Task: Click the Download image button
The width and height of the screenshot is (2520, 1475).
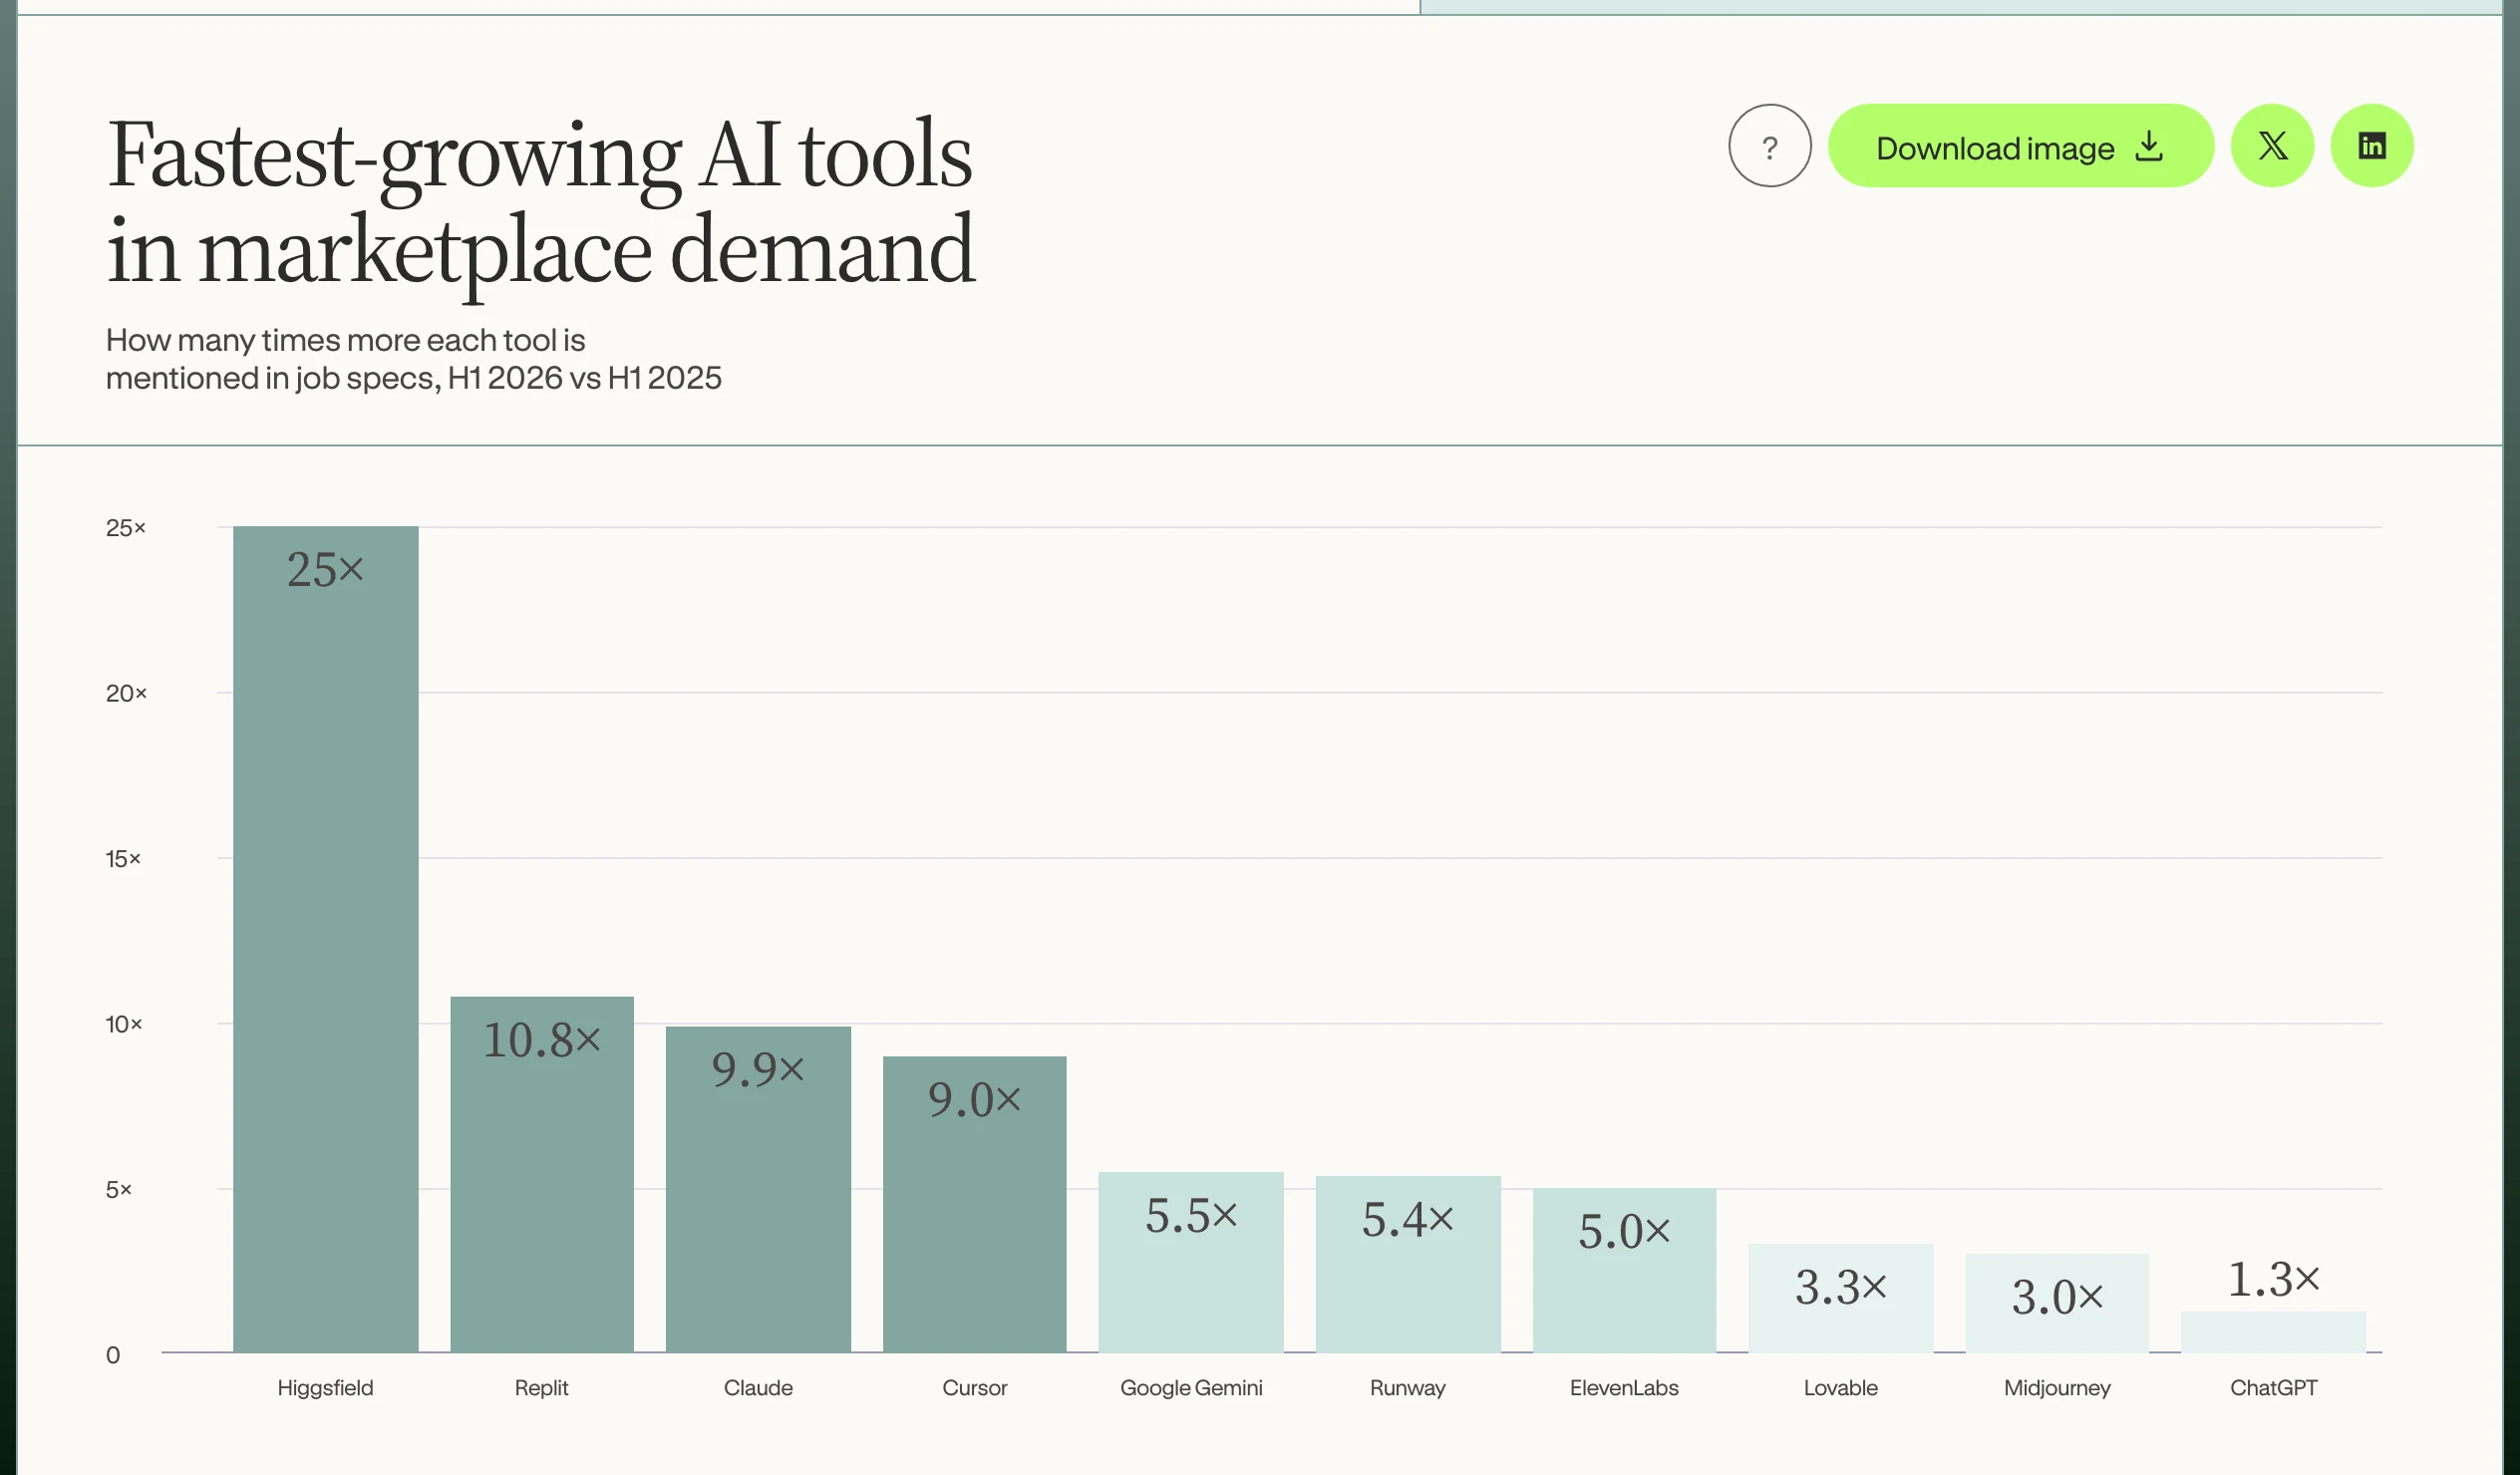Action: click(x=2020, y=146)
